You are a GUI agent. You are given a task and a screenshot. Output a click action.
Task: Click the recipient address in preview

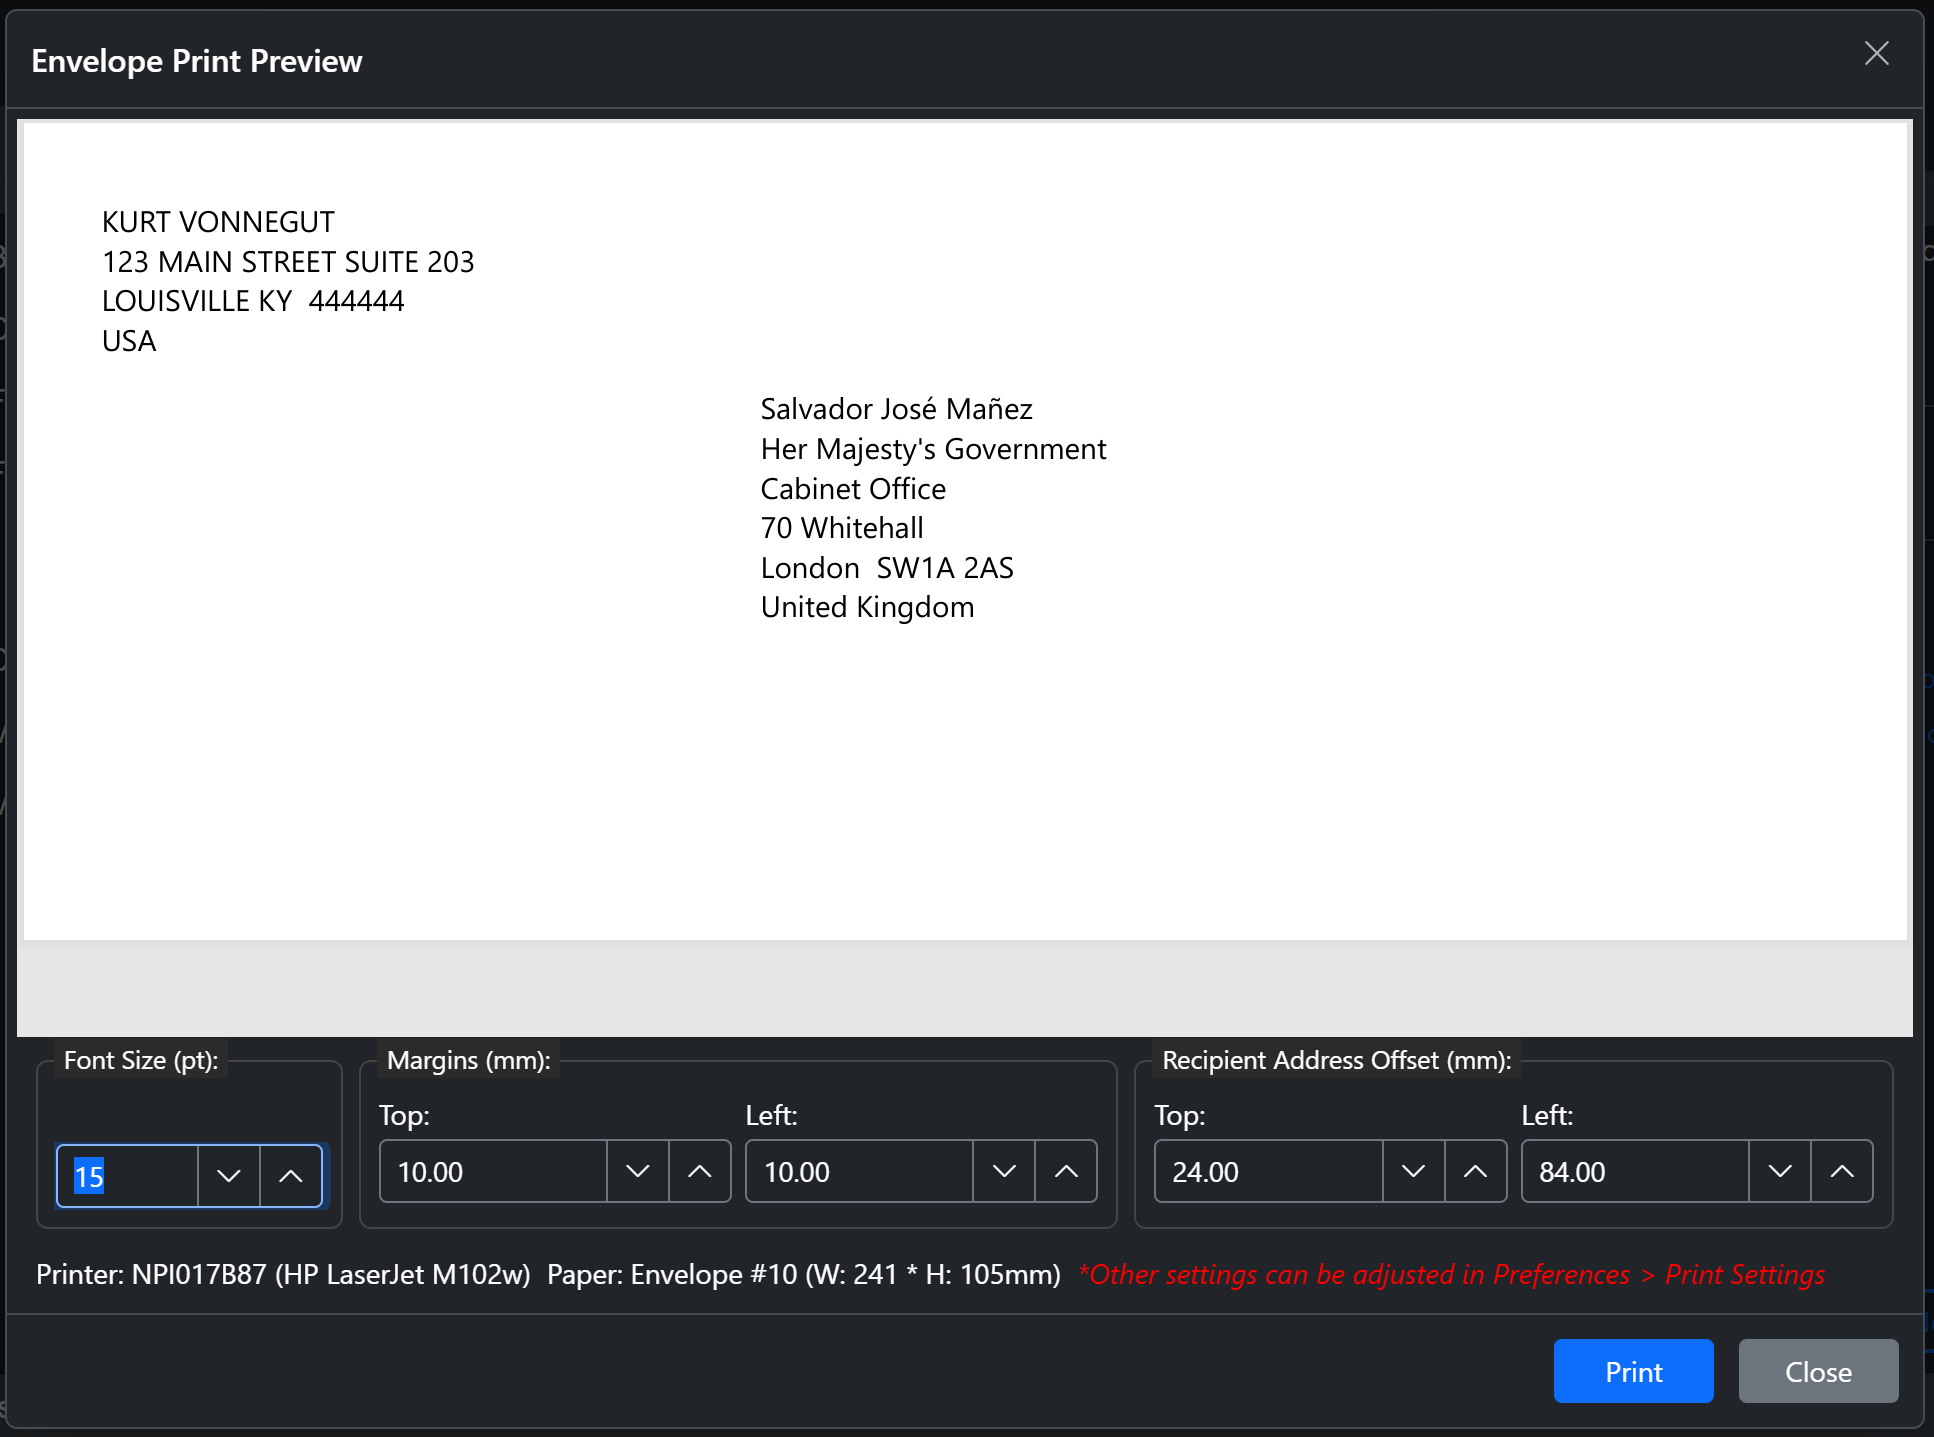(x=932, y=508)
